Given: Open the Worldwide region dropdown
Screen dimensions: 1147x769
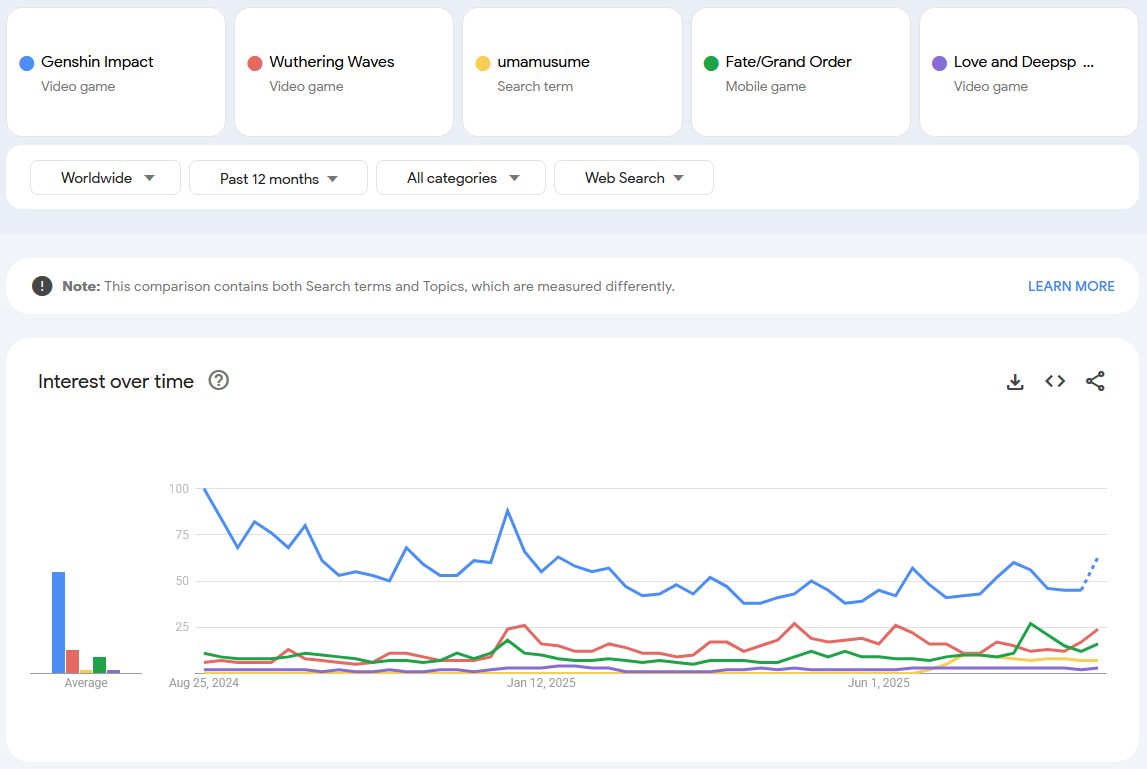Looking at the screenshot, I should click(x=105, y=178).
